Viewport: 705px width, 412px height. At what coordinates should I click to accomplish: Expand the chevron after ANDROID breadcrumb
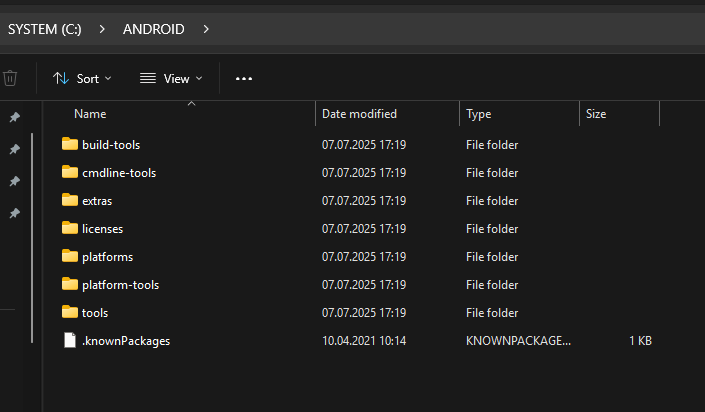[206, 29]
